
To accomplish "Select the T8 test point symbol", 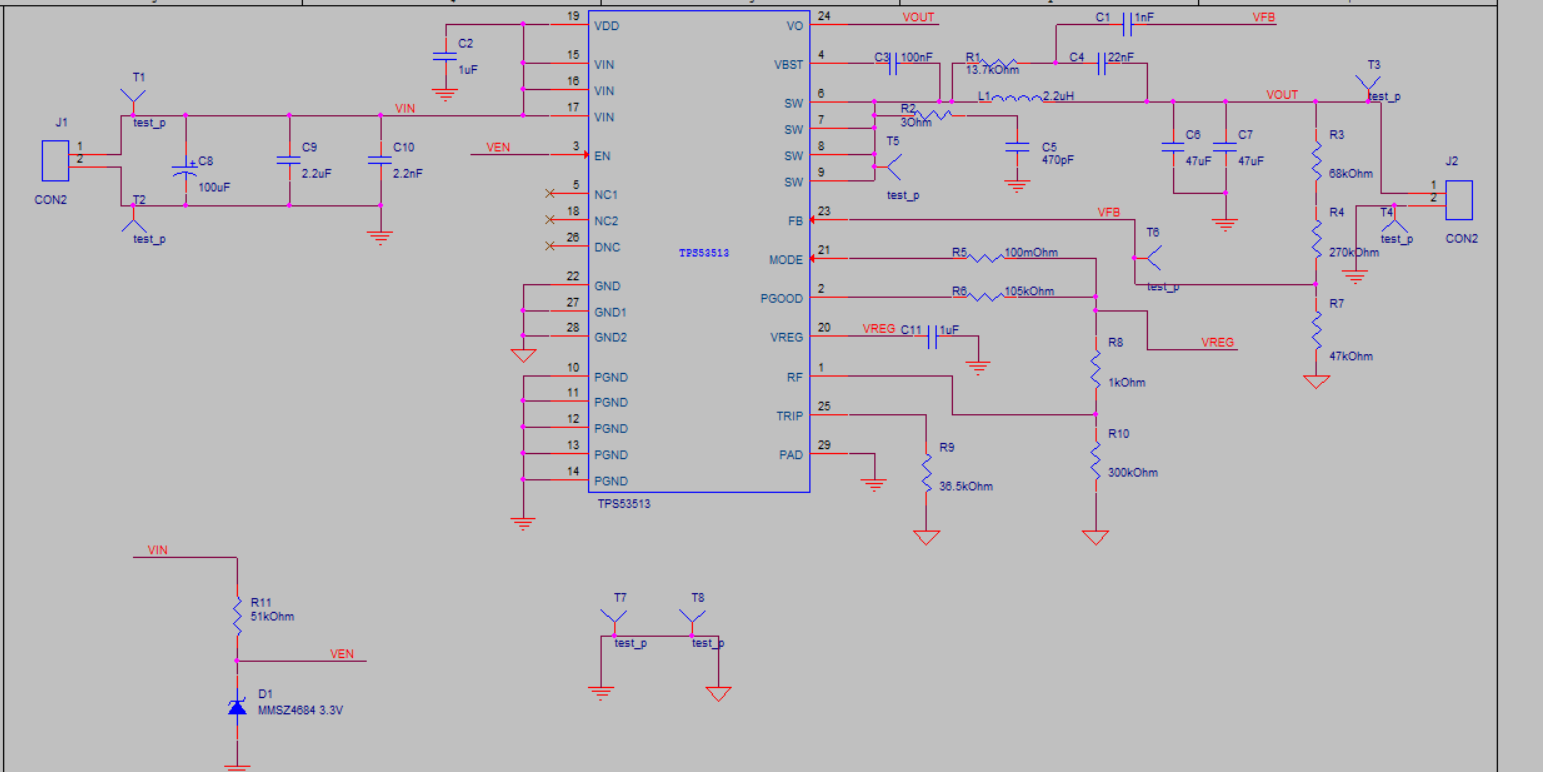I will tap(691, 622).
